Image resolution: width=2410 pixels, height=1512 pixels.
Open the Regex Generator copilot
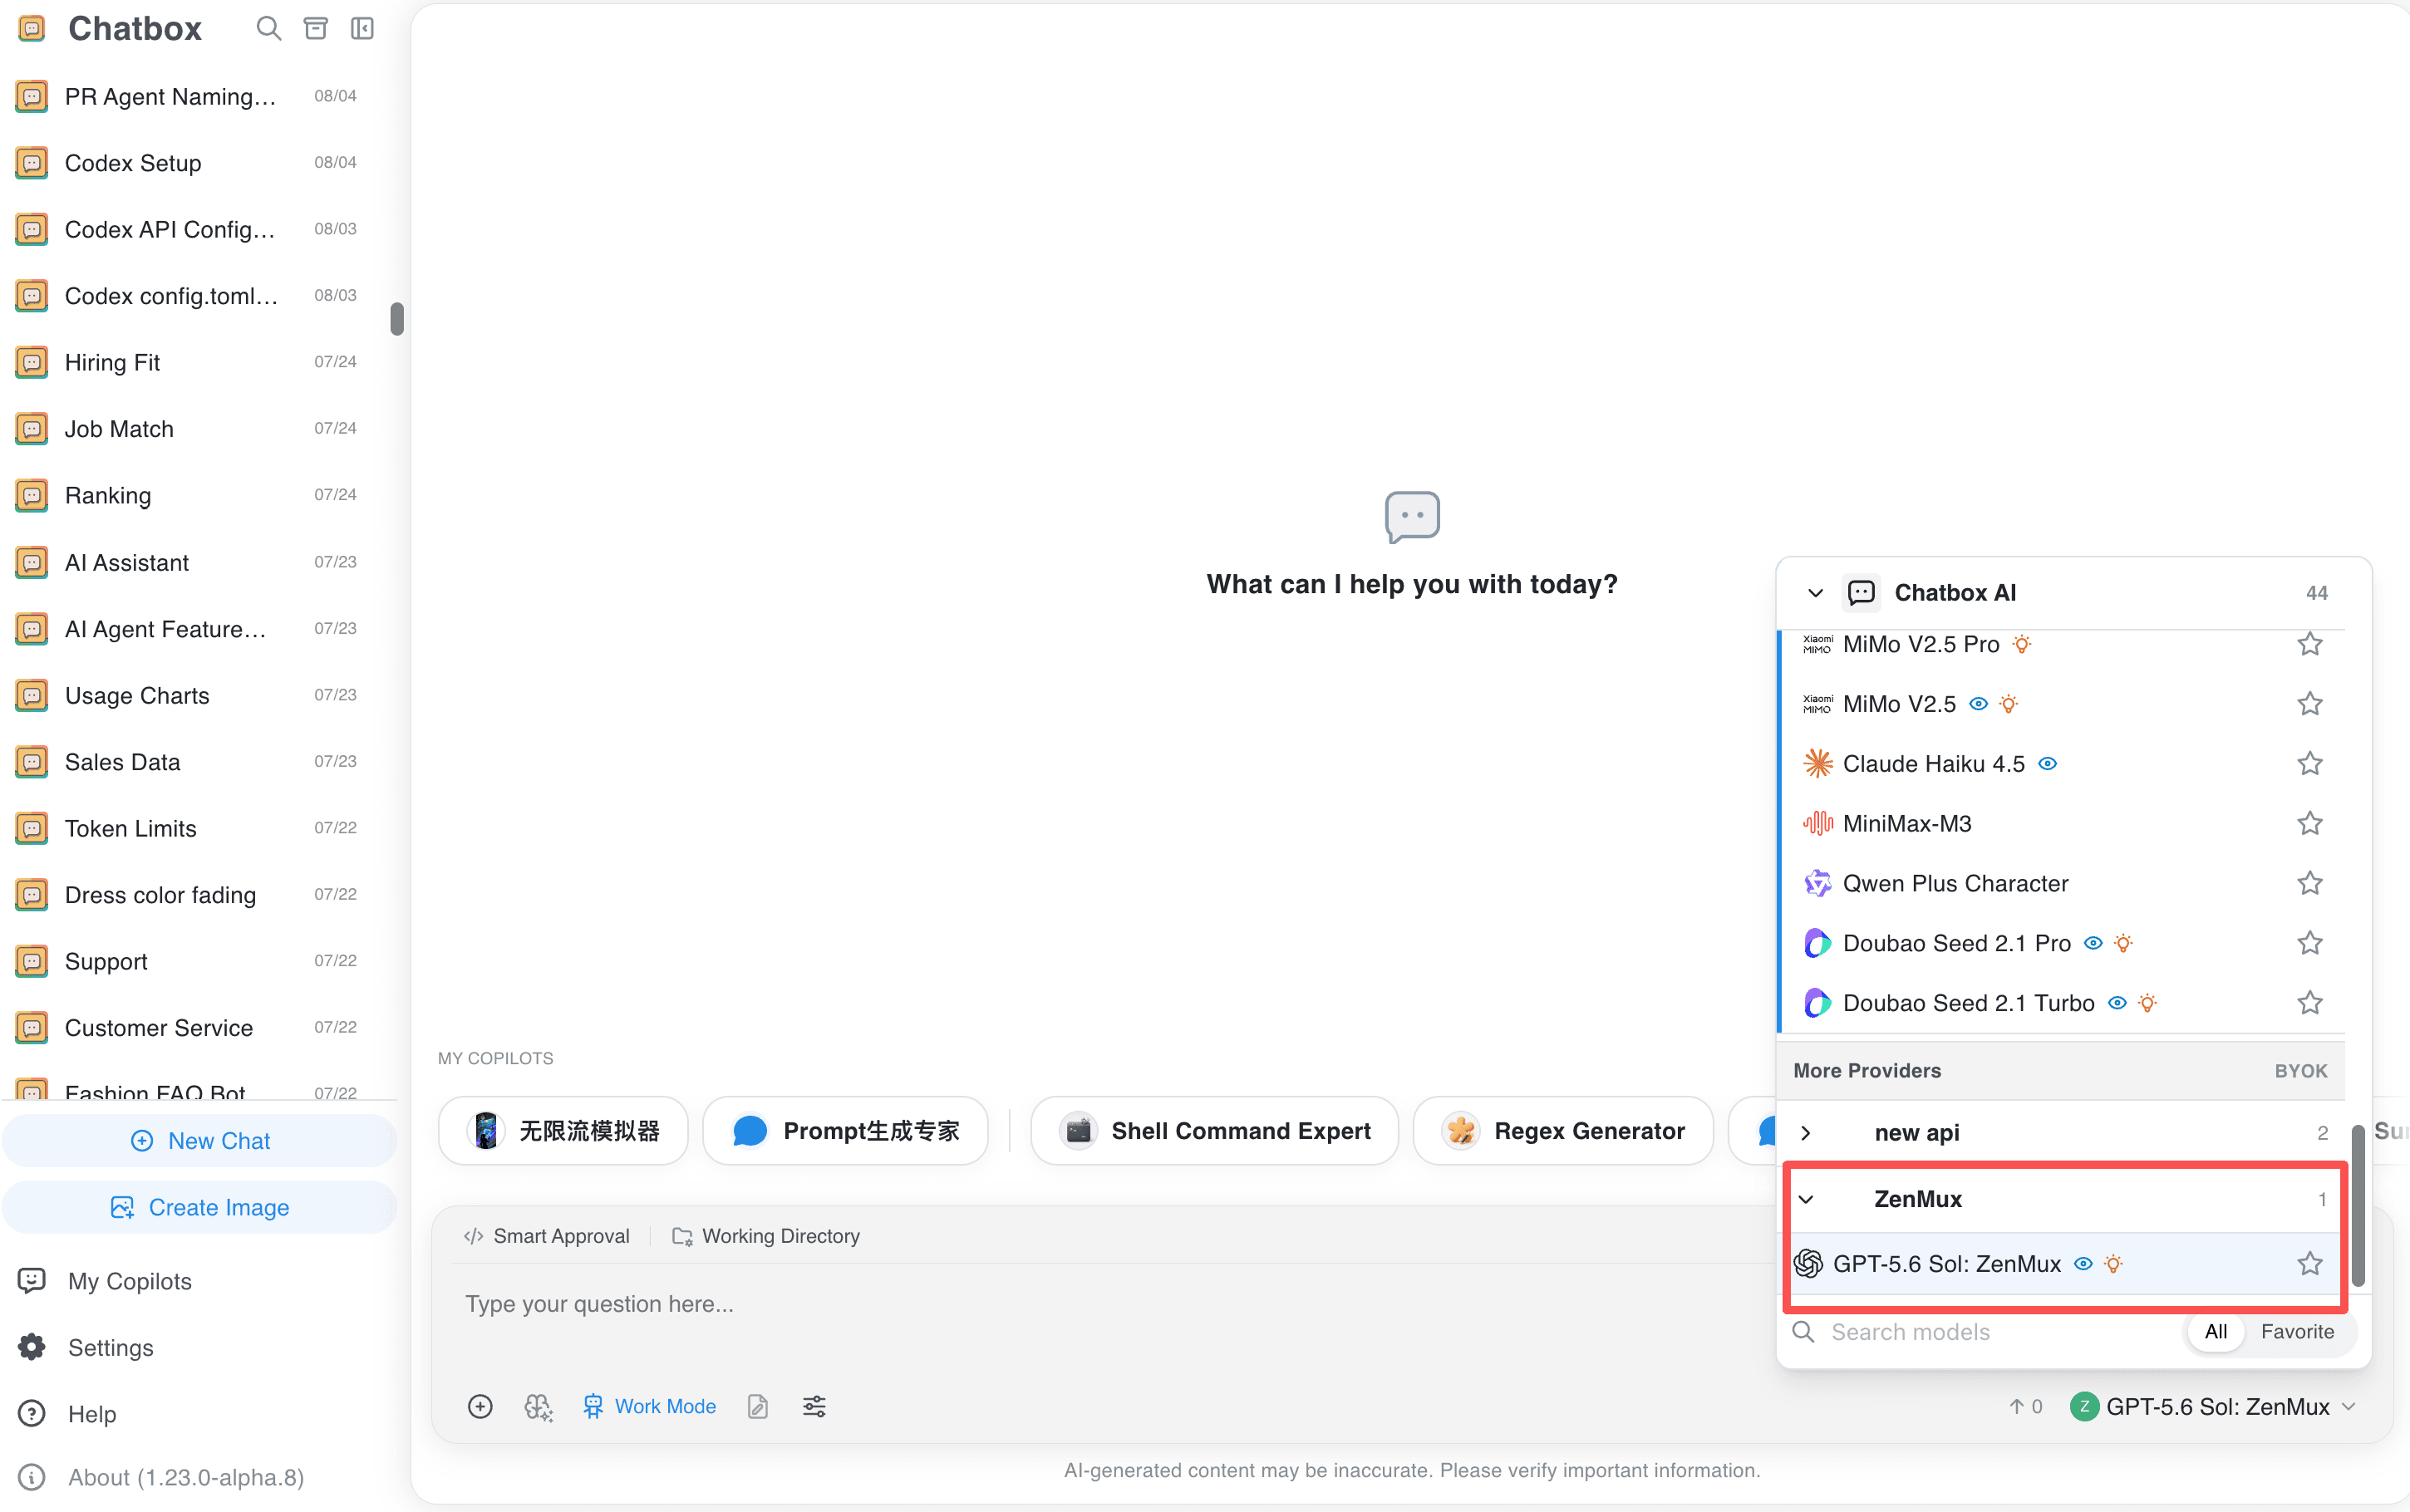1563,1130
